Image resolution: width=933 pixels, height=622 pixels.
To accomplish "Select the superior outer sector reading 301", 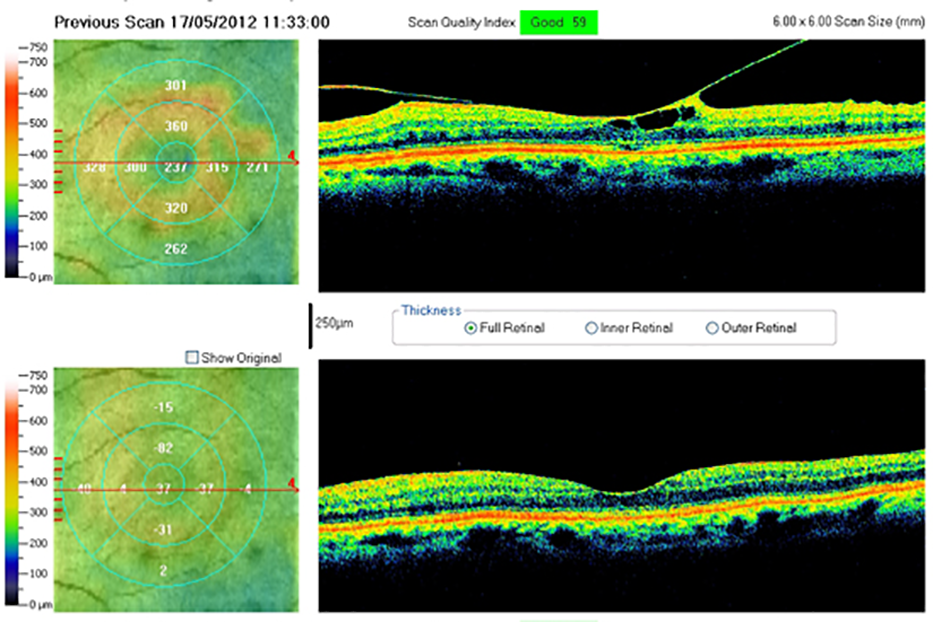I will [x=175, y=86].
